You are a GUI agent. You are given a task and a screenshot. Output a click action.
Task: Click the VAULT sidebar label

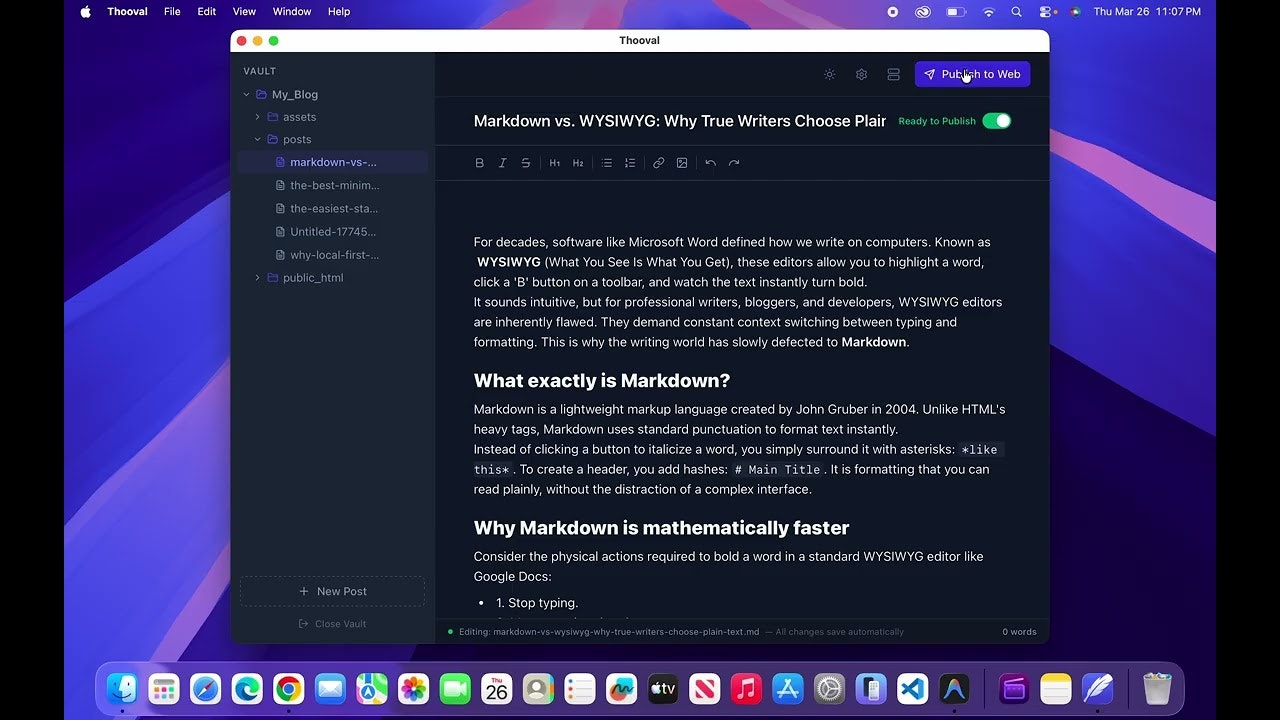pos(259,71)
